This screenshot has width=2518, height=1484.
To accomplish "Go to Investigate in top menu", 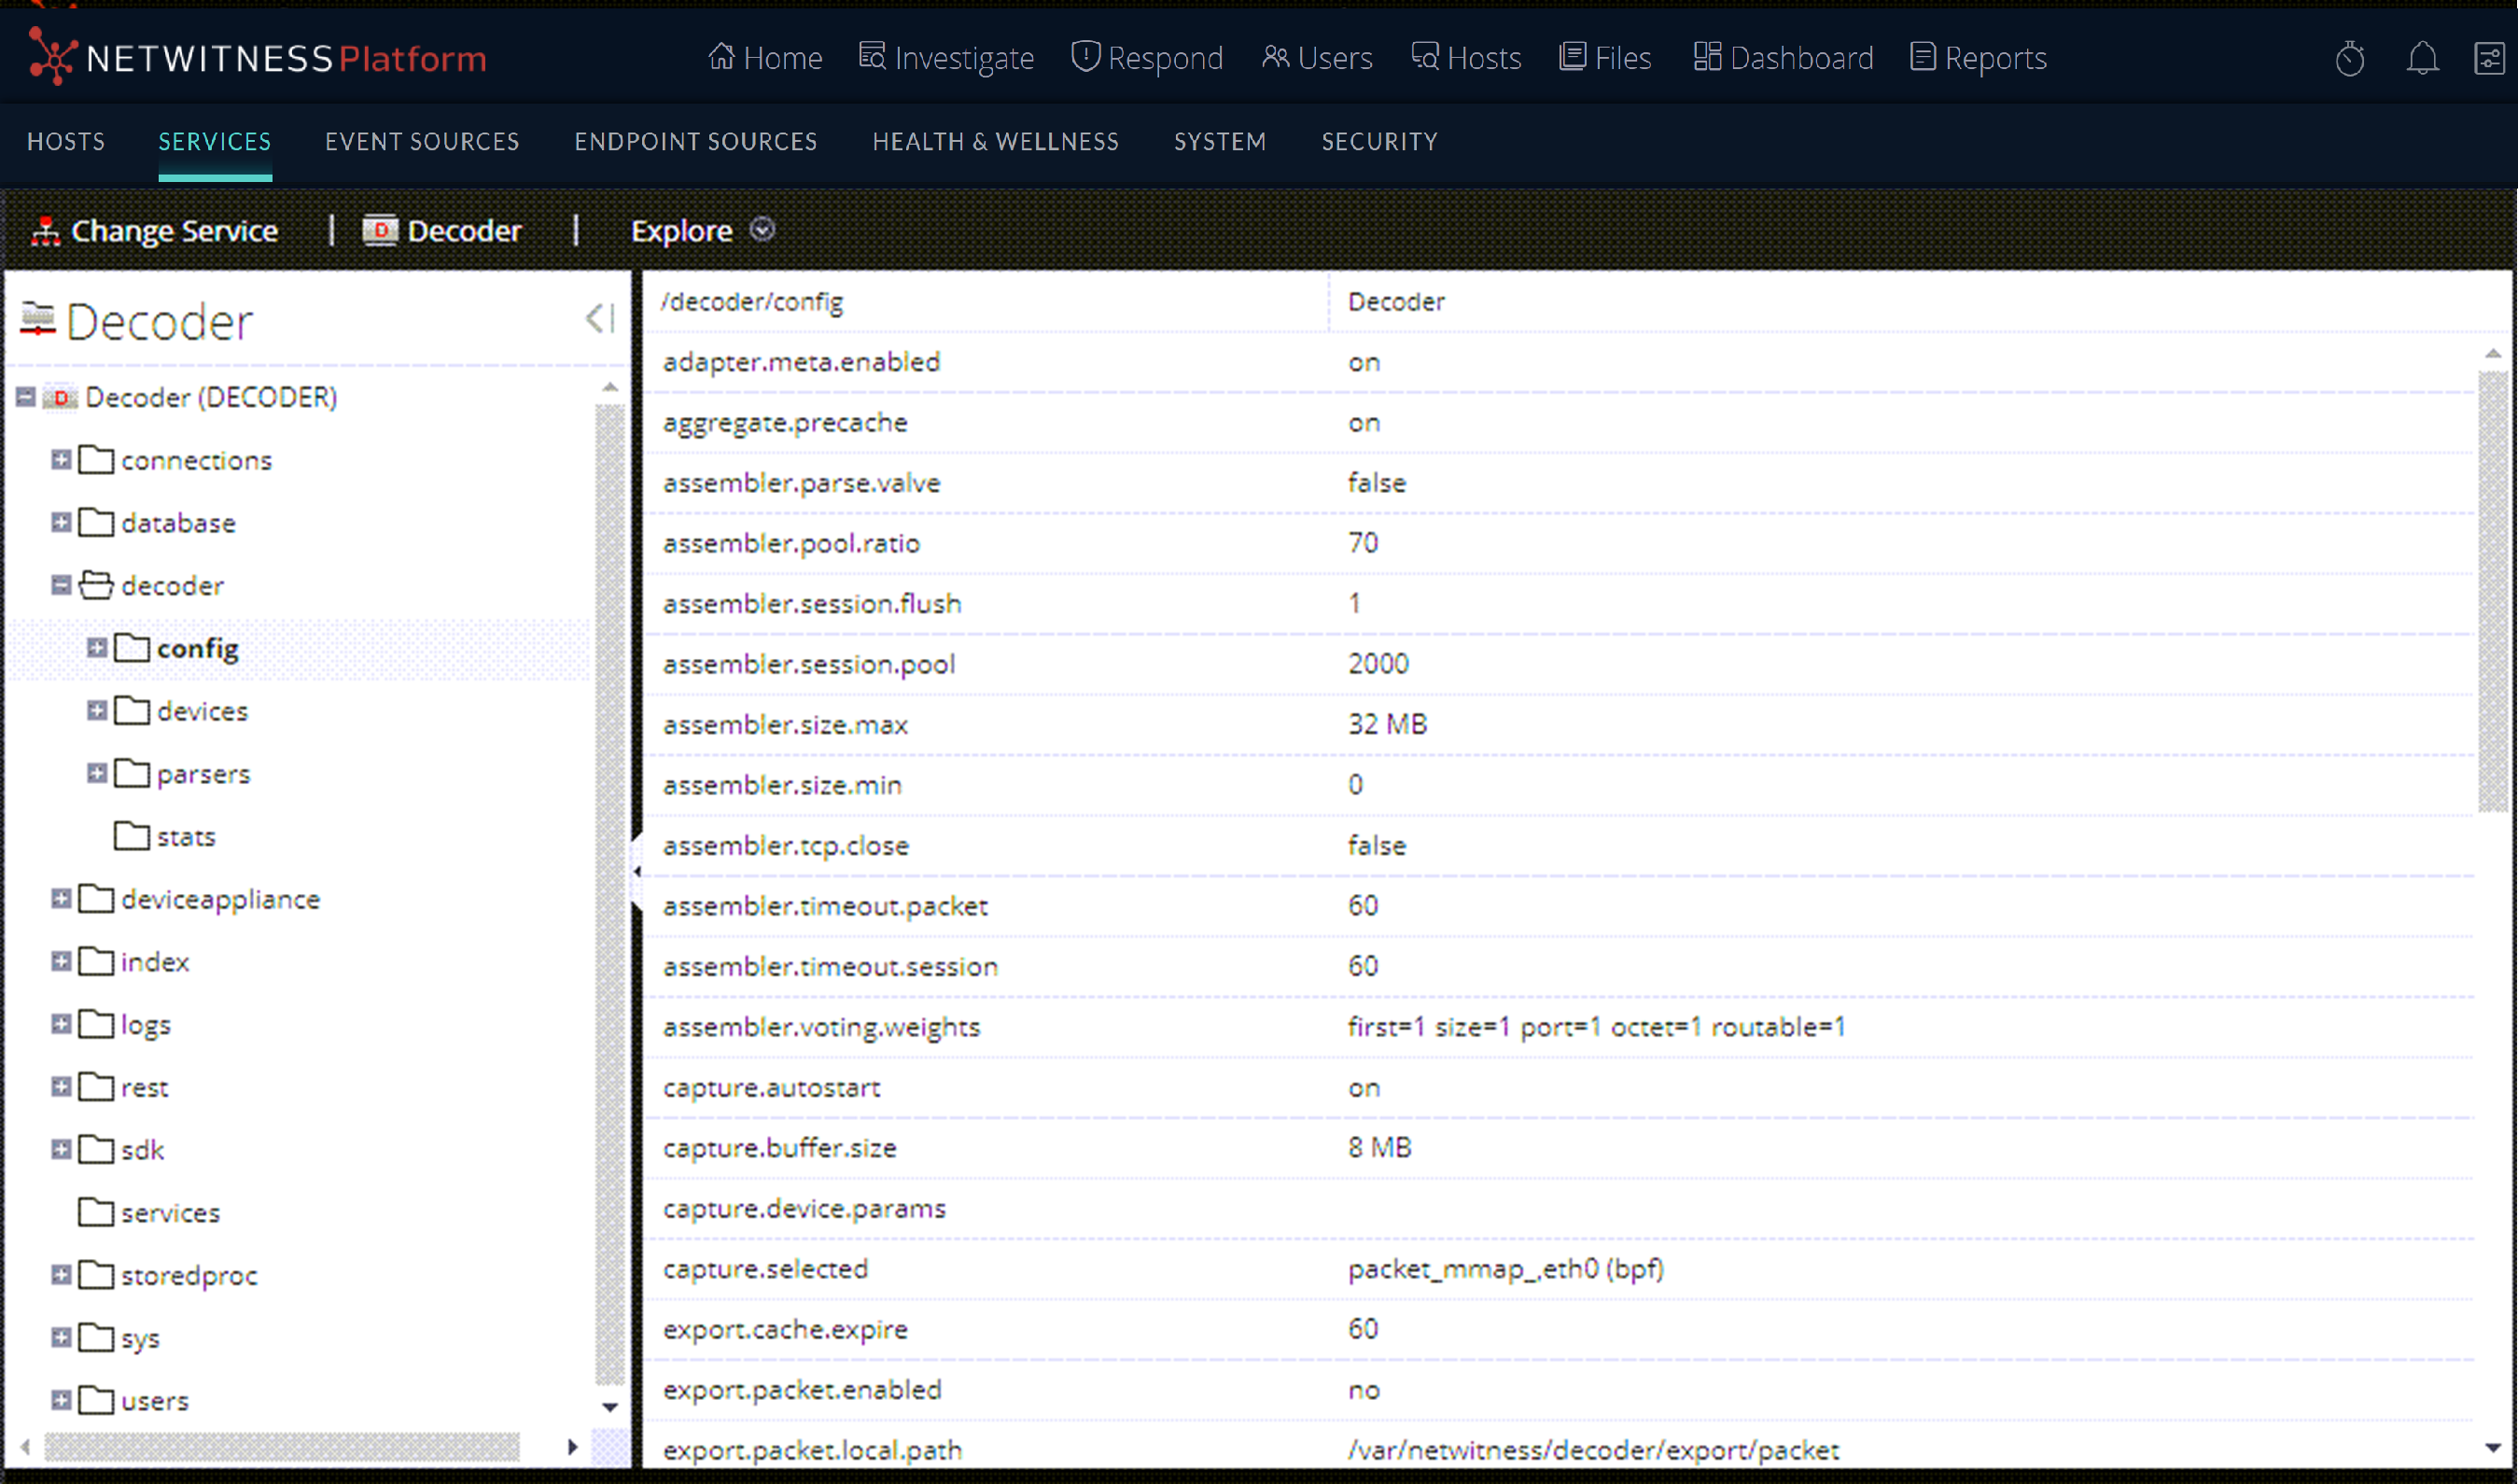I will (x=946, y=58).
